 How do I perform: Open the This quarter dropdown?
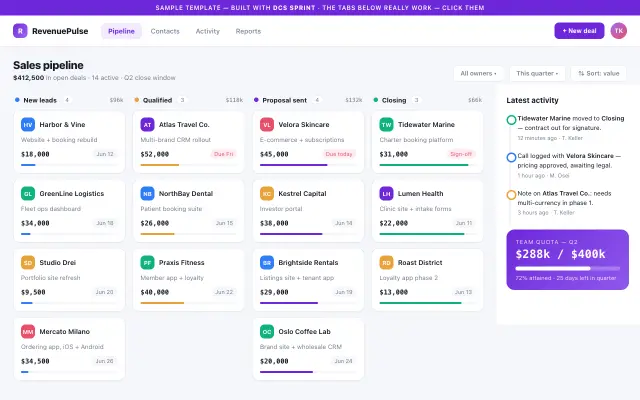537,73
